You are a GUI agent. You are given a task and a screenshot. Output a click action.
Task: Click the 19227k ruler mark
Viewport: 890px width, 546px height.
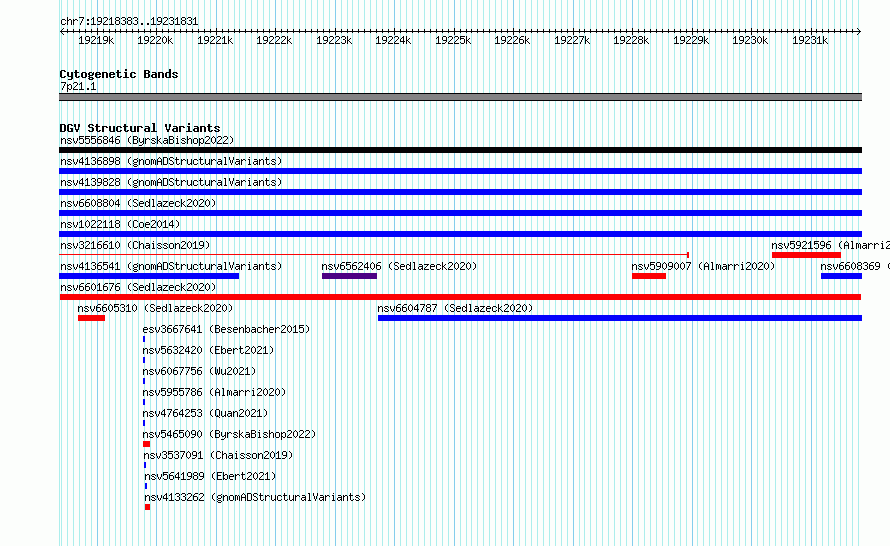pyautogui.click(x=572, y=40)
